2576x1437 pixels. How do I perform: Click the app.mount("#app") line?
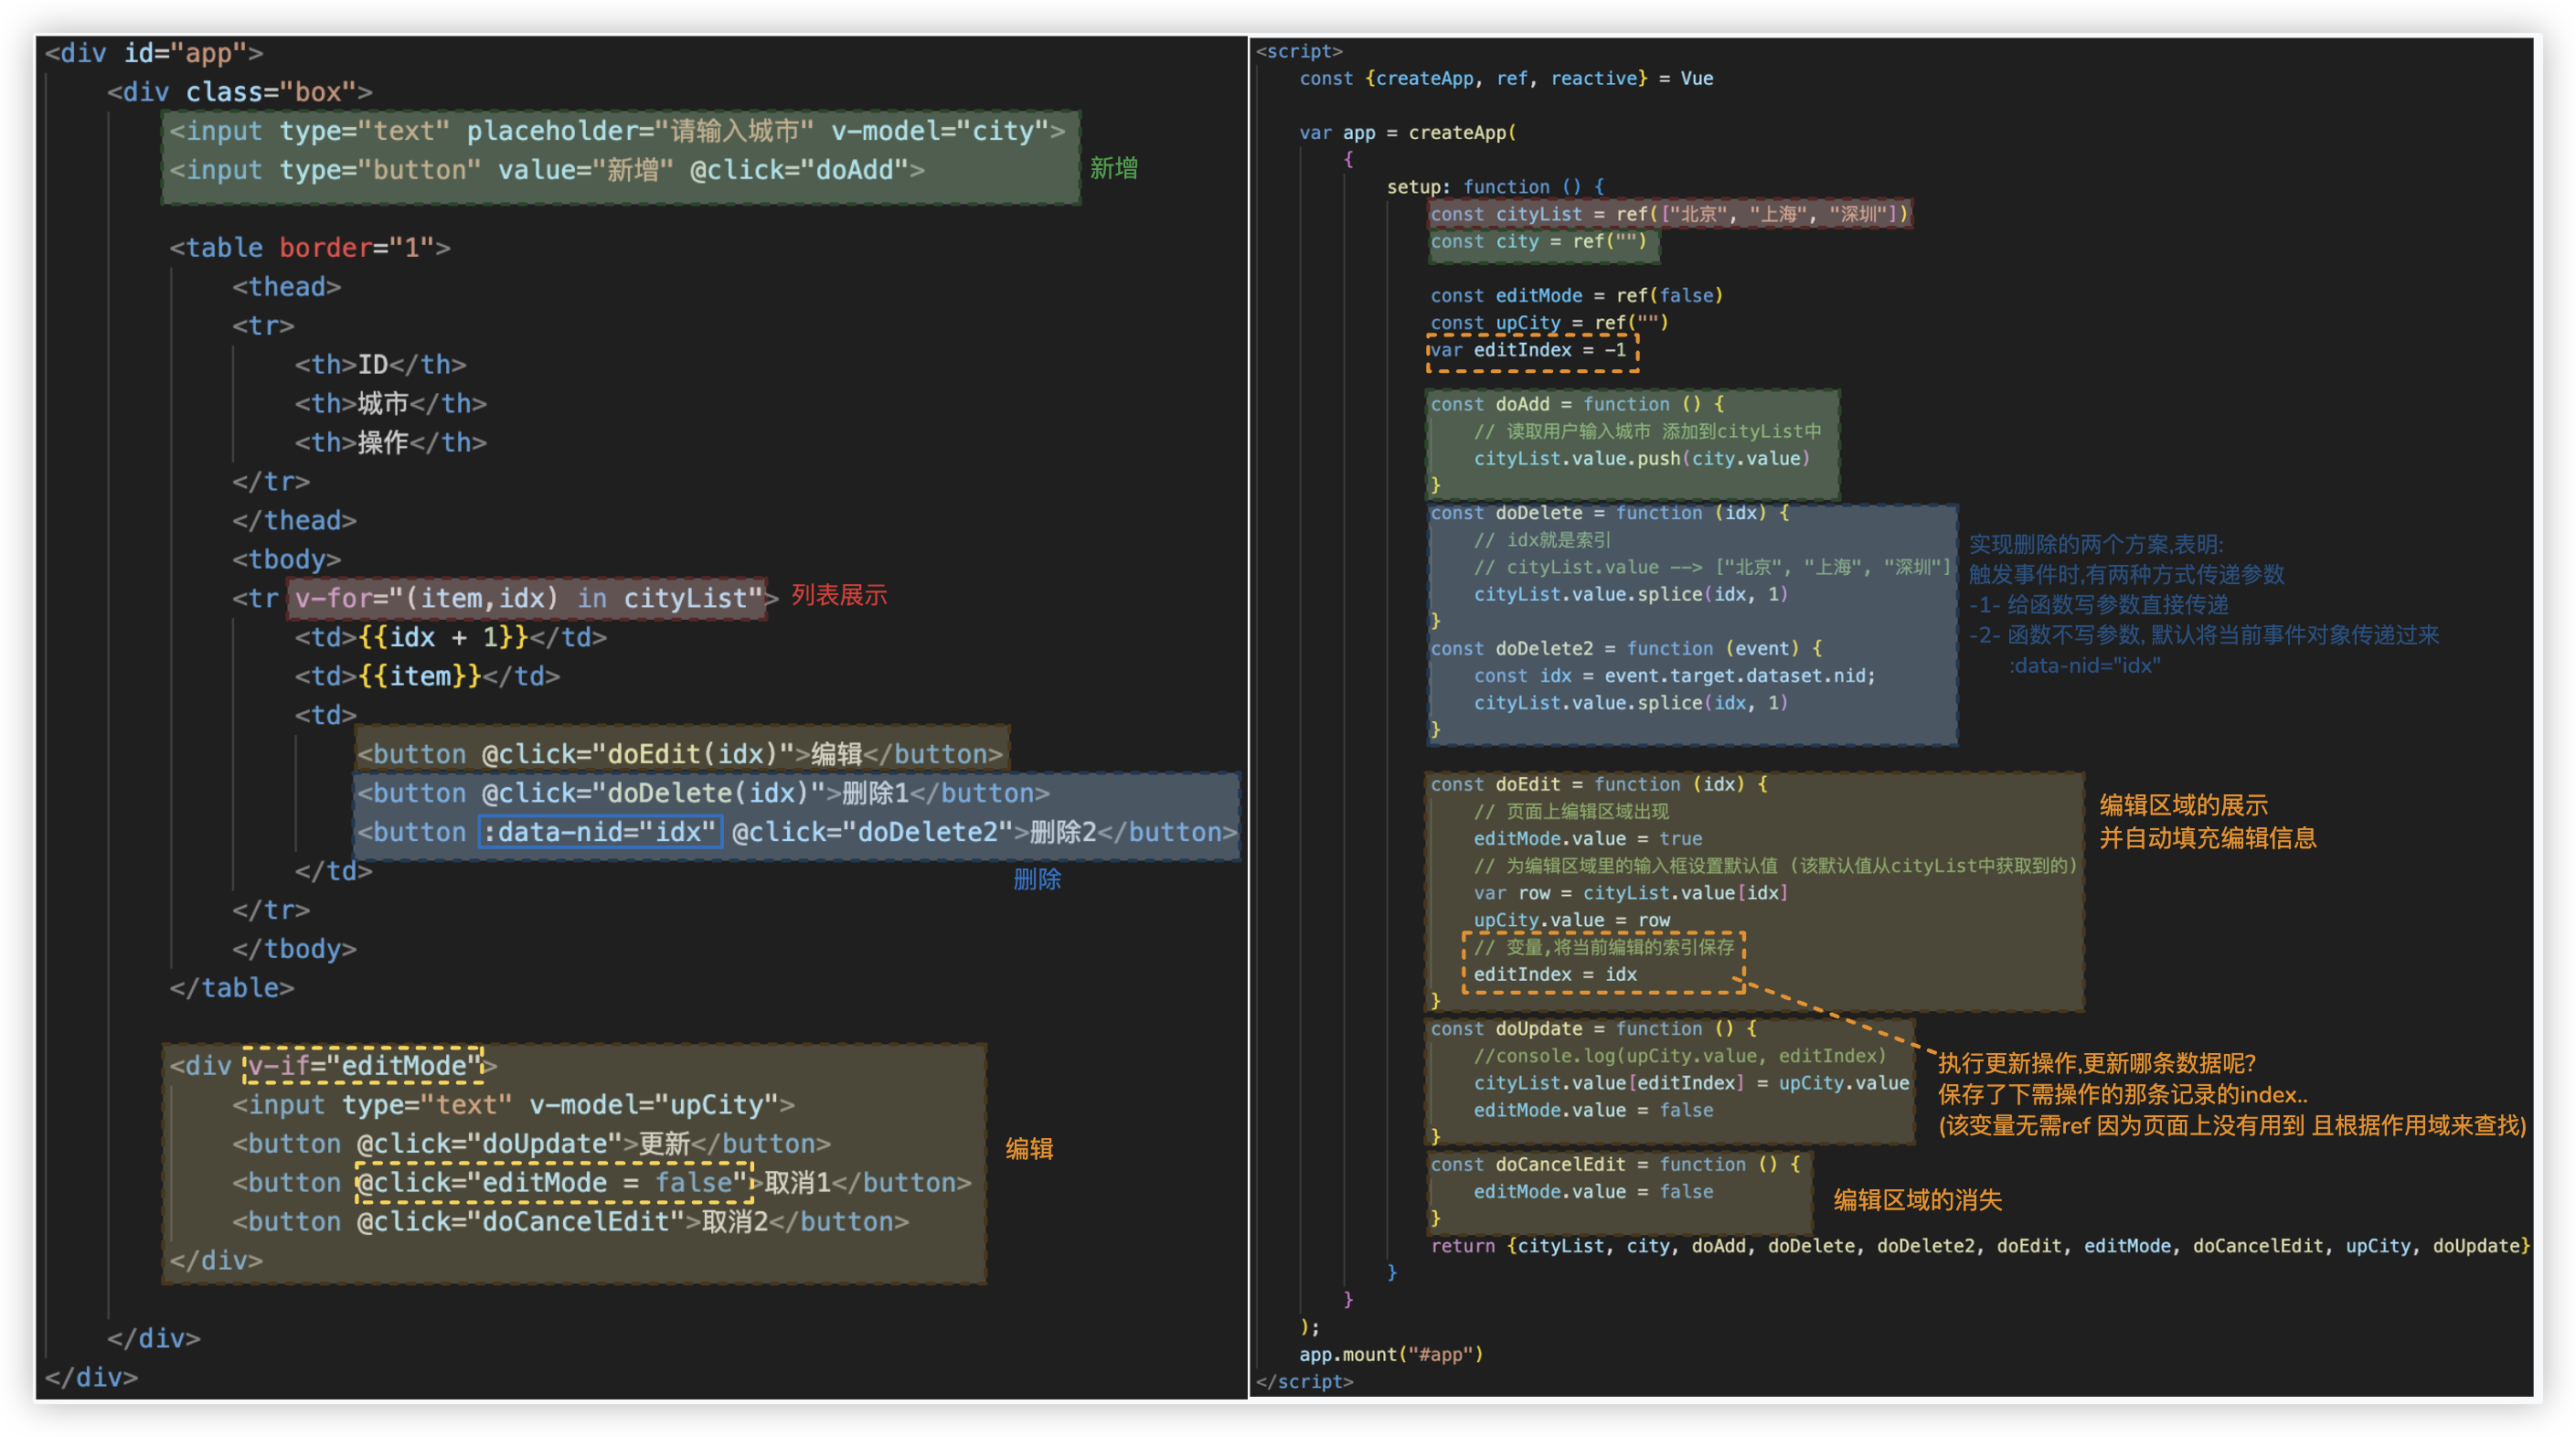[x=1391, y=1354]
